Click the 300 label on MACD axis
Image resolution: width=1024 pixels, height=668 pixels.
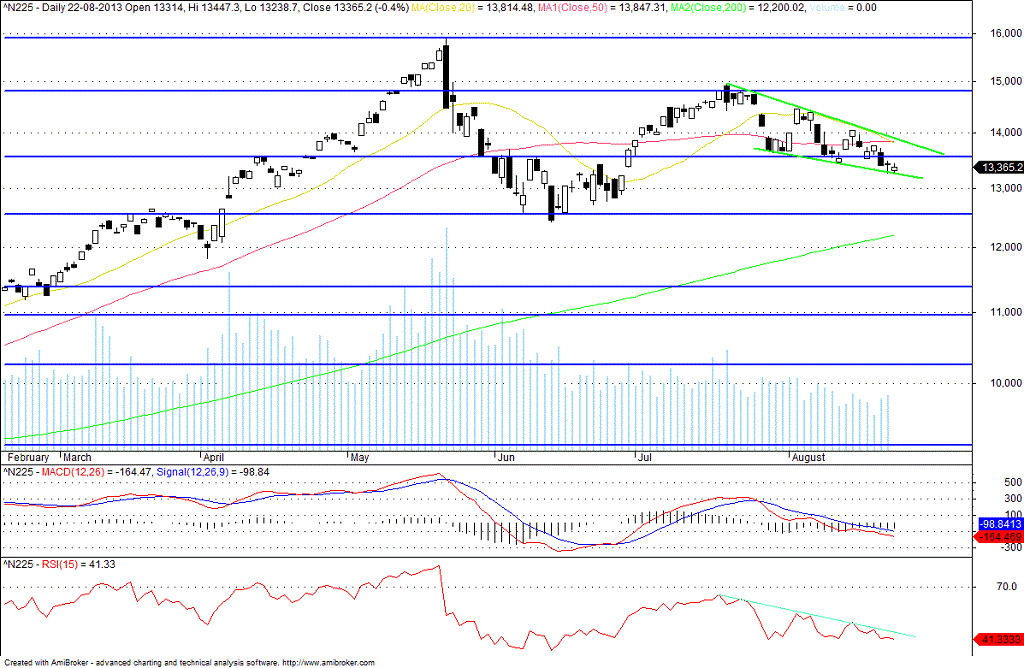pyautogui.click(x=1013, y=499)
